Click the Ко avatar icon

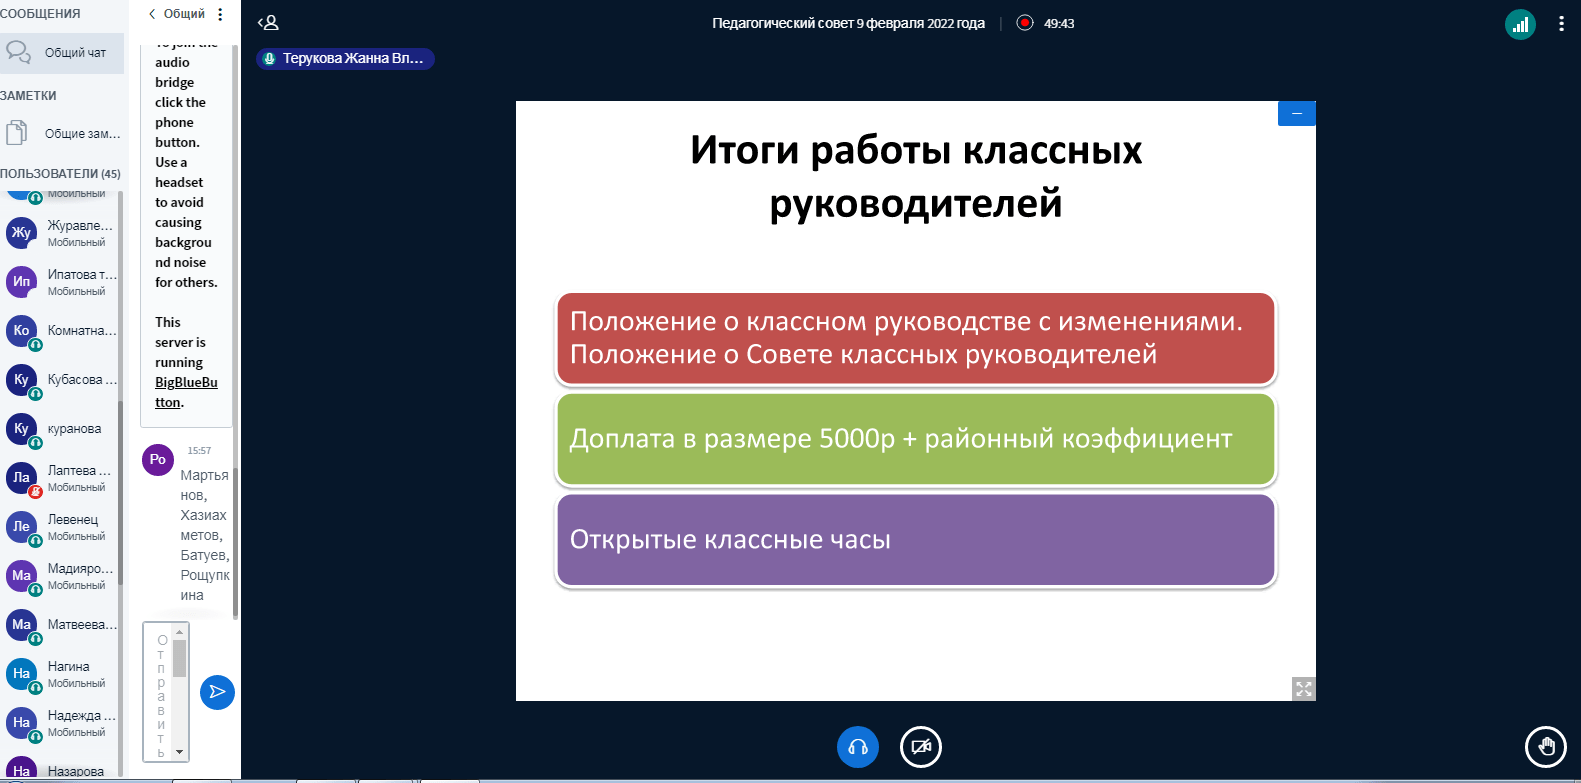click(x=21, y=330)
